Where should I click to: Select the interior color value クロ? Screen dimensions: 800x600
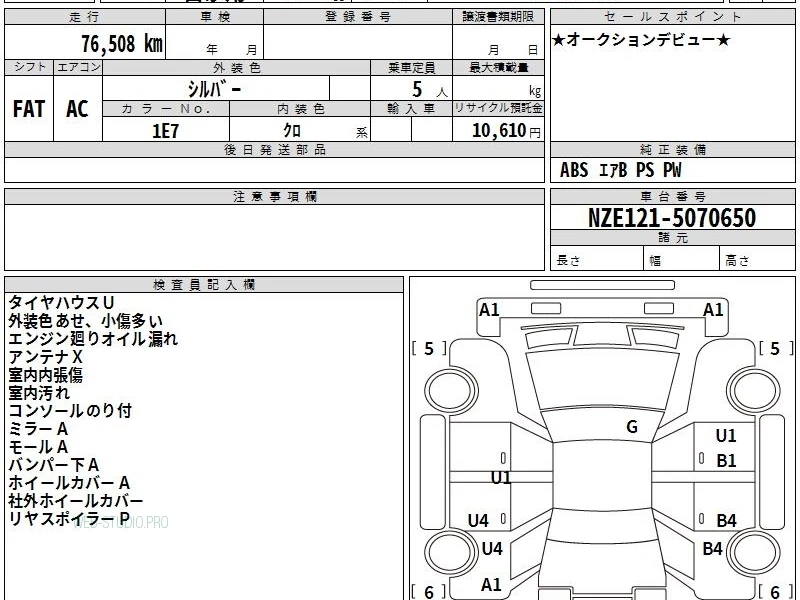[x=292, y=131]
